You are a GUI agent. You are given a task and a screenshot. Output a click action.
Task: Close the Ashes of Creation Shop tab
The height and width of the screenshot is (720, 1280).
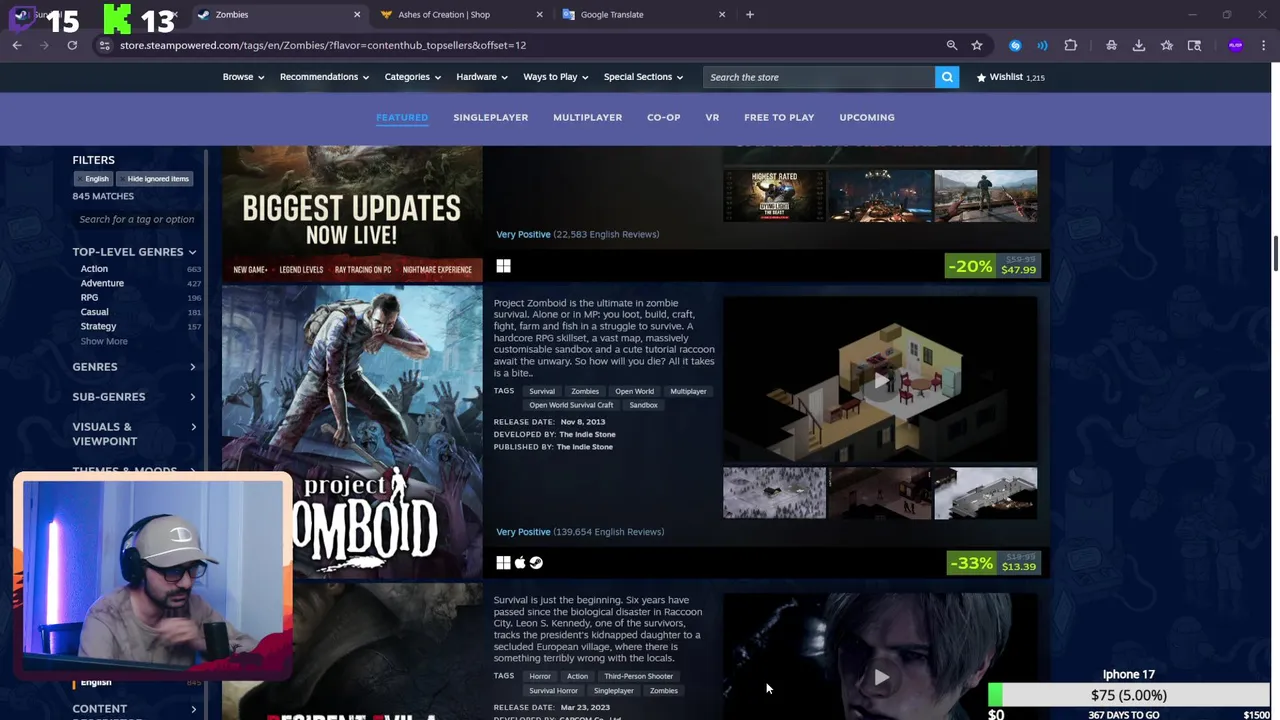540,14
